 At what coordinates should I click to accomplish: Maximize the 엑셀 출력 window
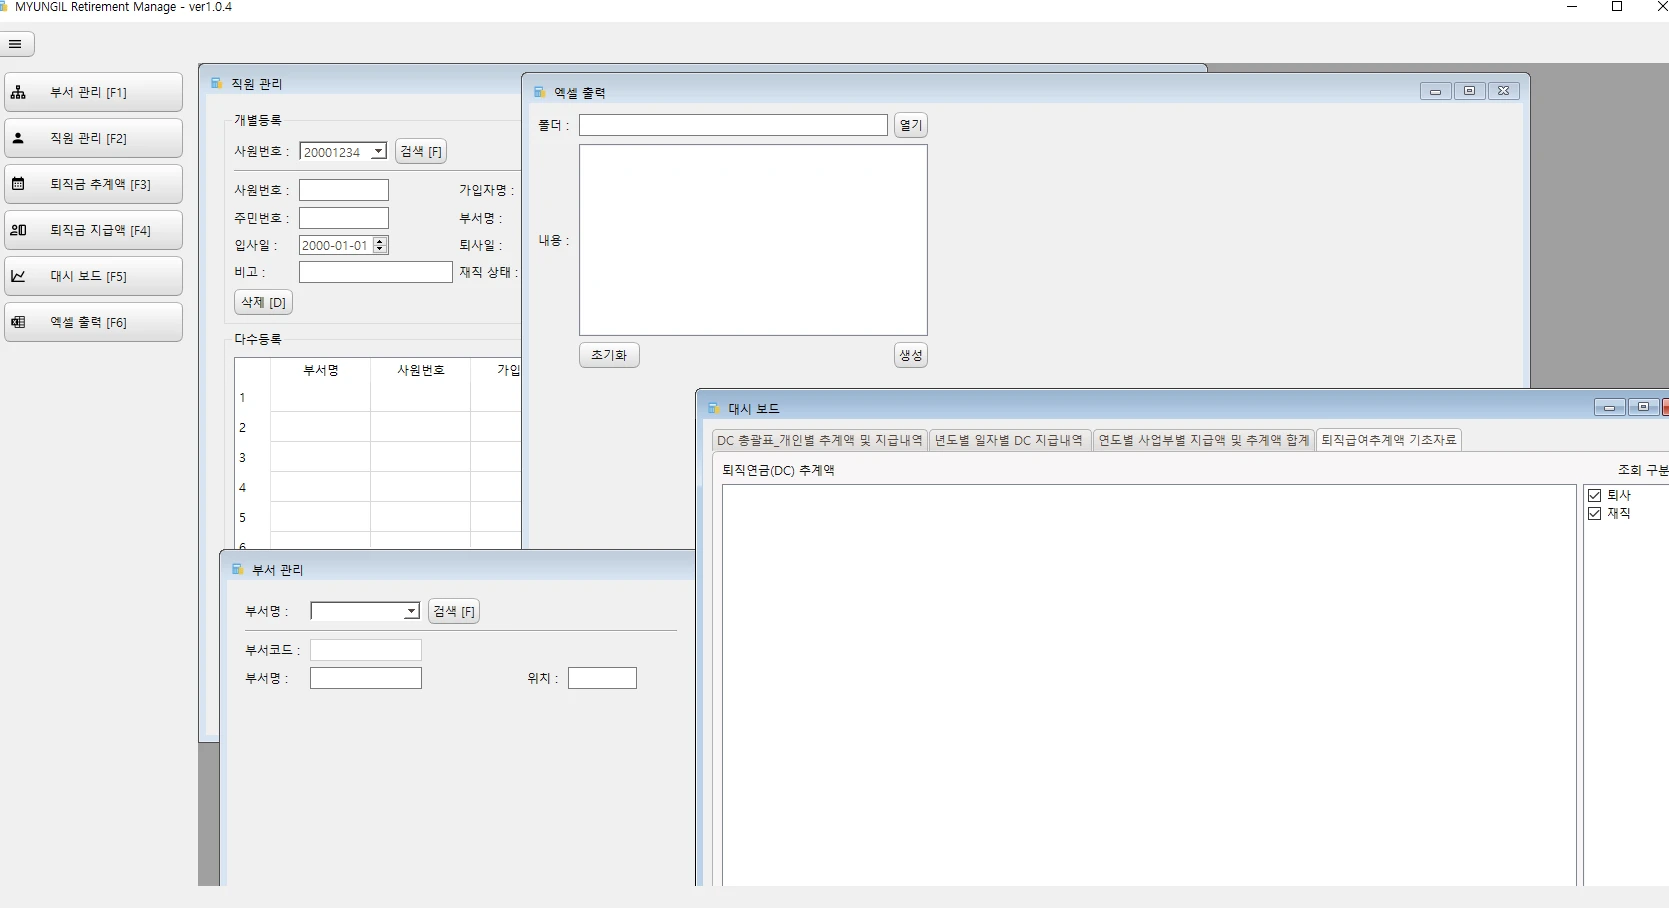tap(1469, 91)
